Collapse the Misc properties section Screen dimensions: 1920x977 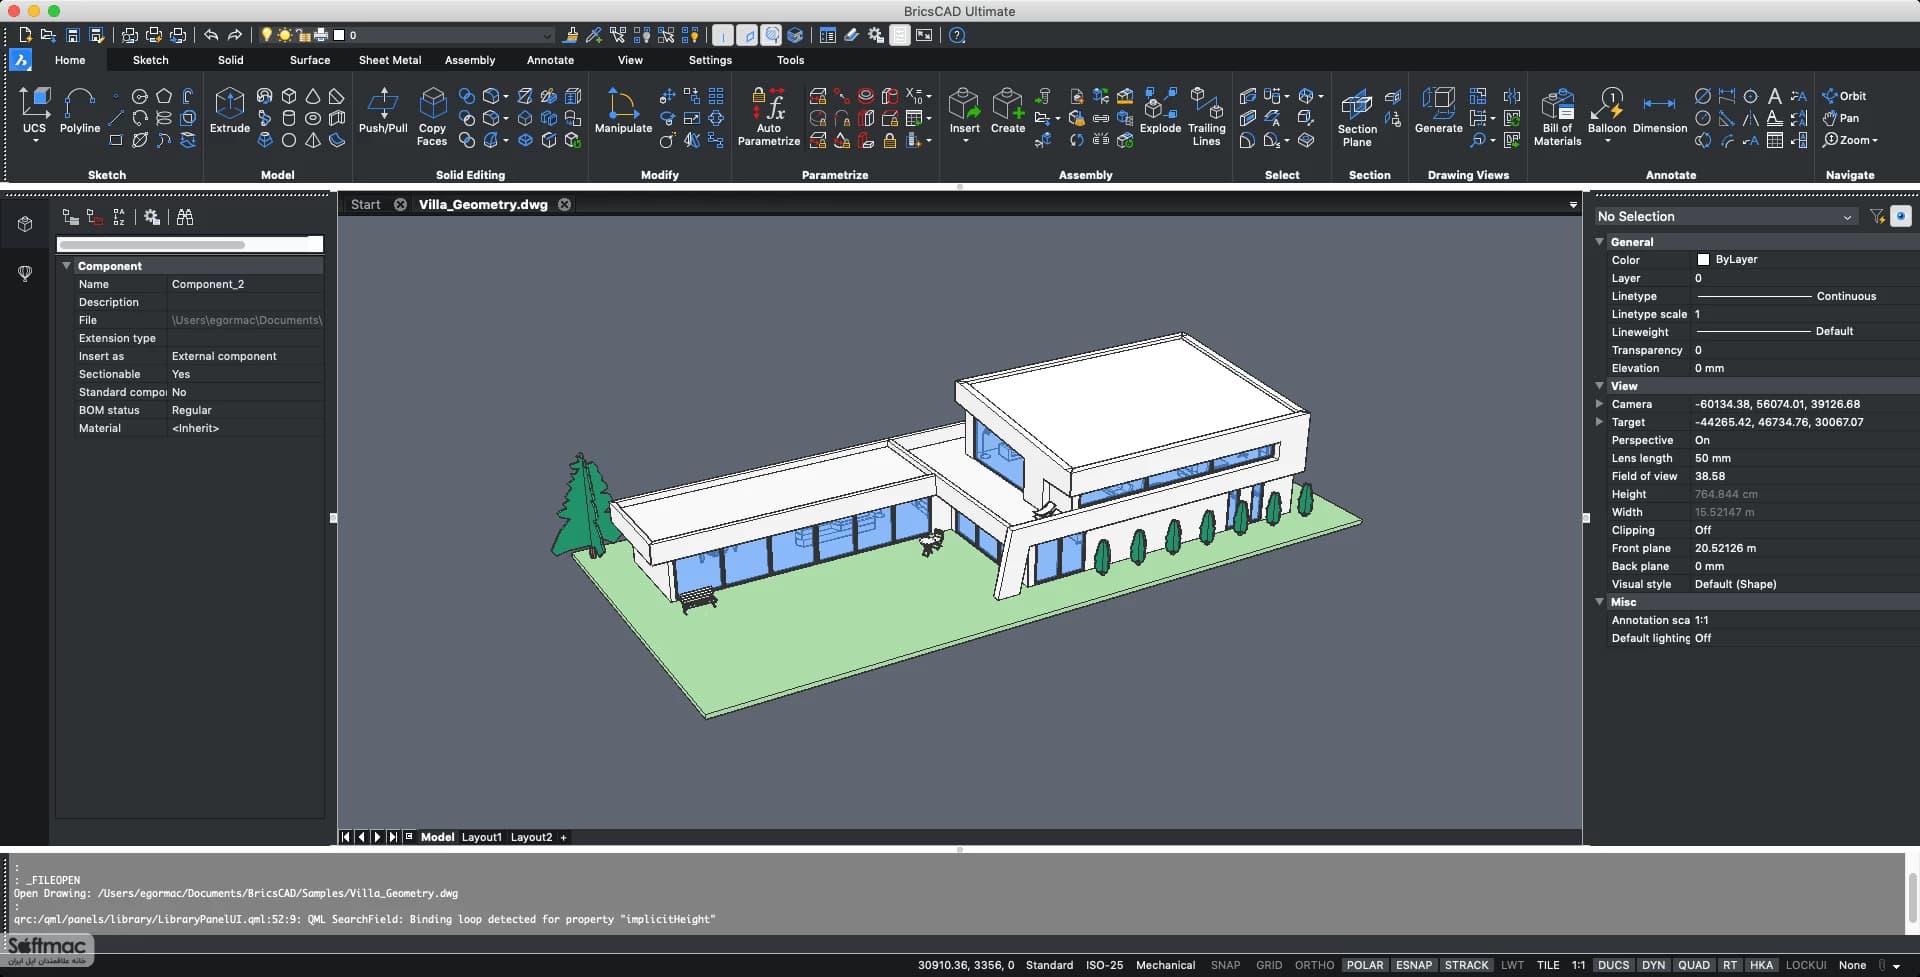pyautogui.click(x=1599, y=602)
